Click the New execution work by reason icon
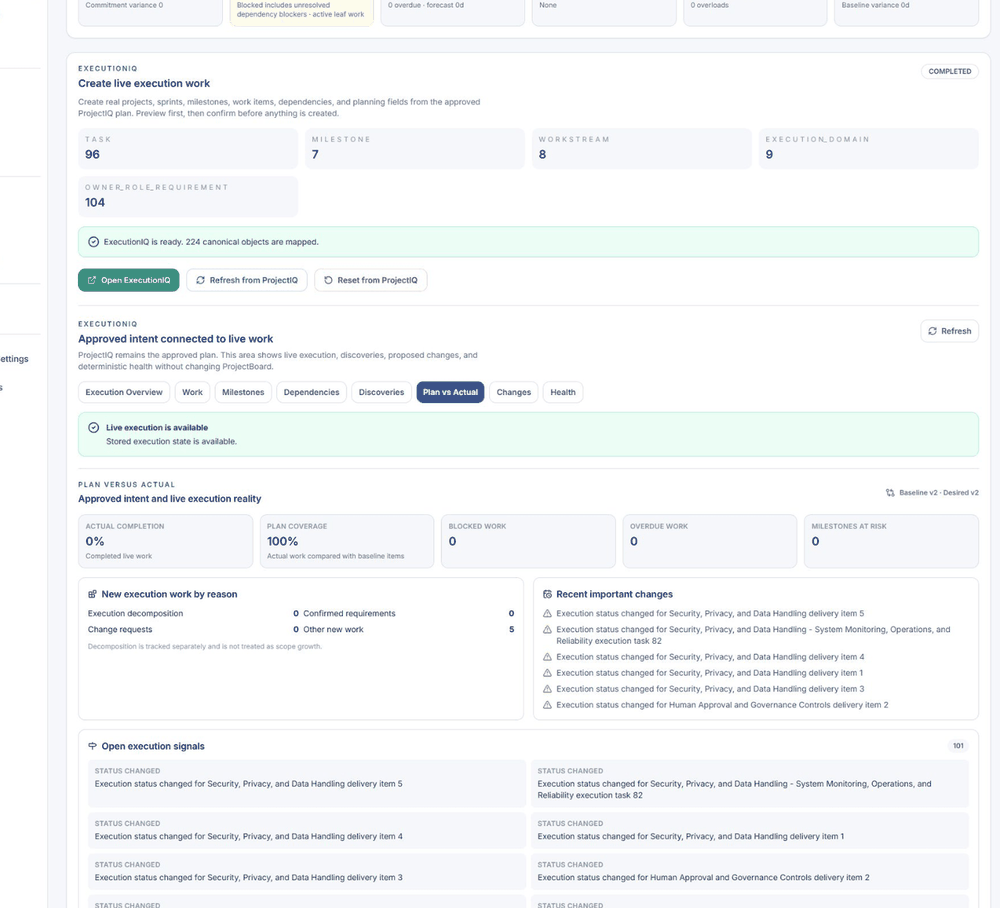Image resolution: width=1000 pixels, height=908 pixels. pyautogui.click(x=92, y=594)
